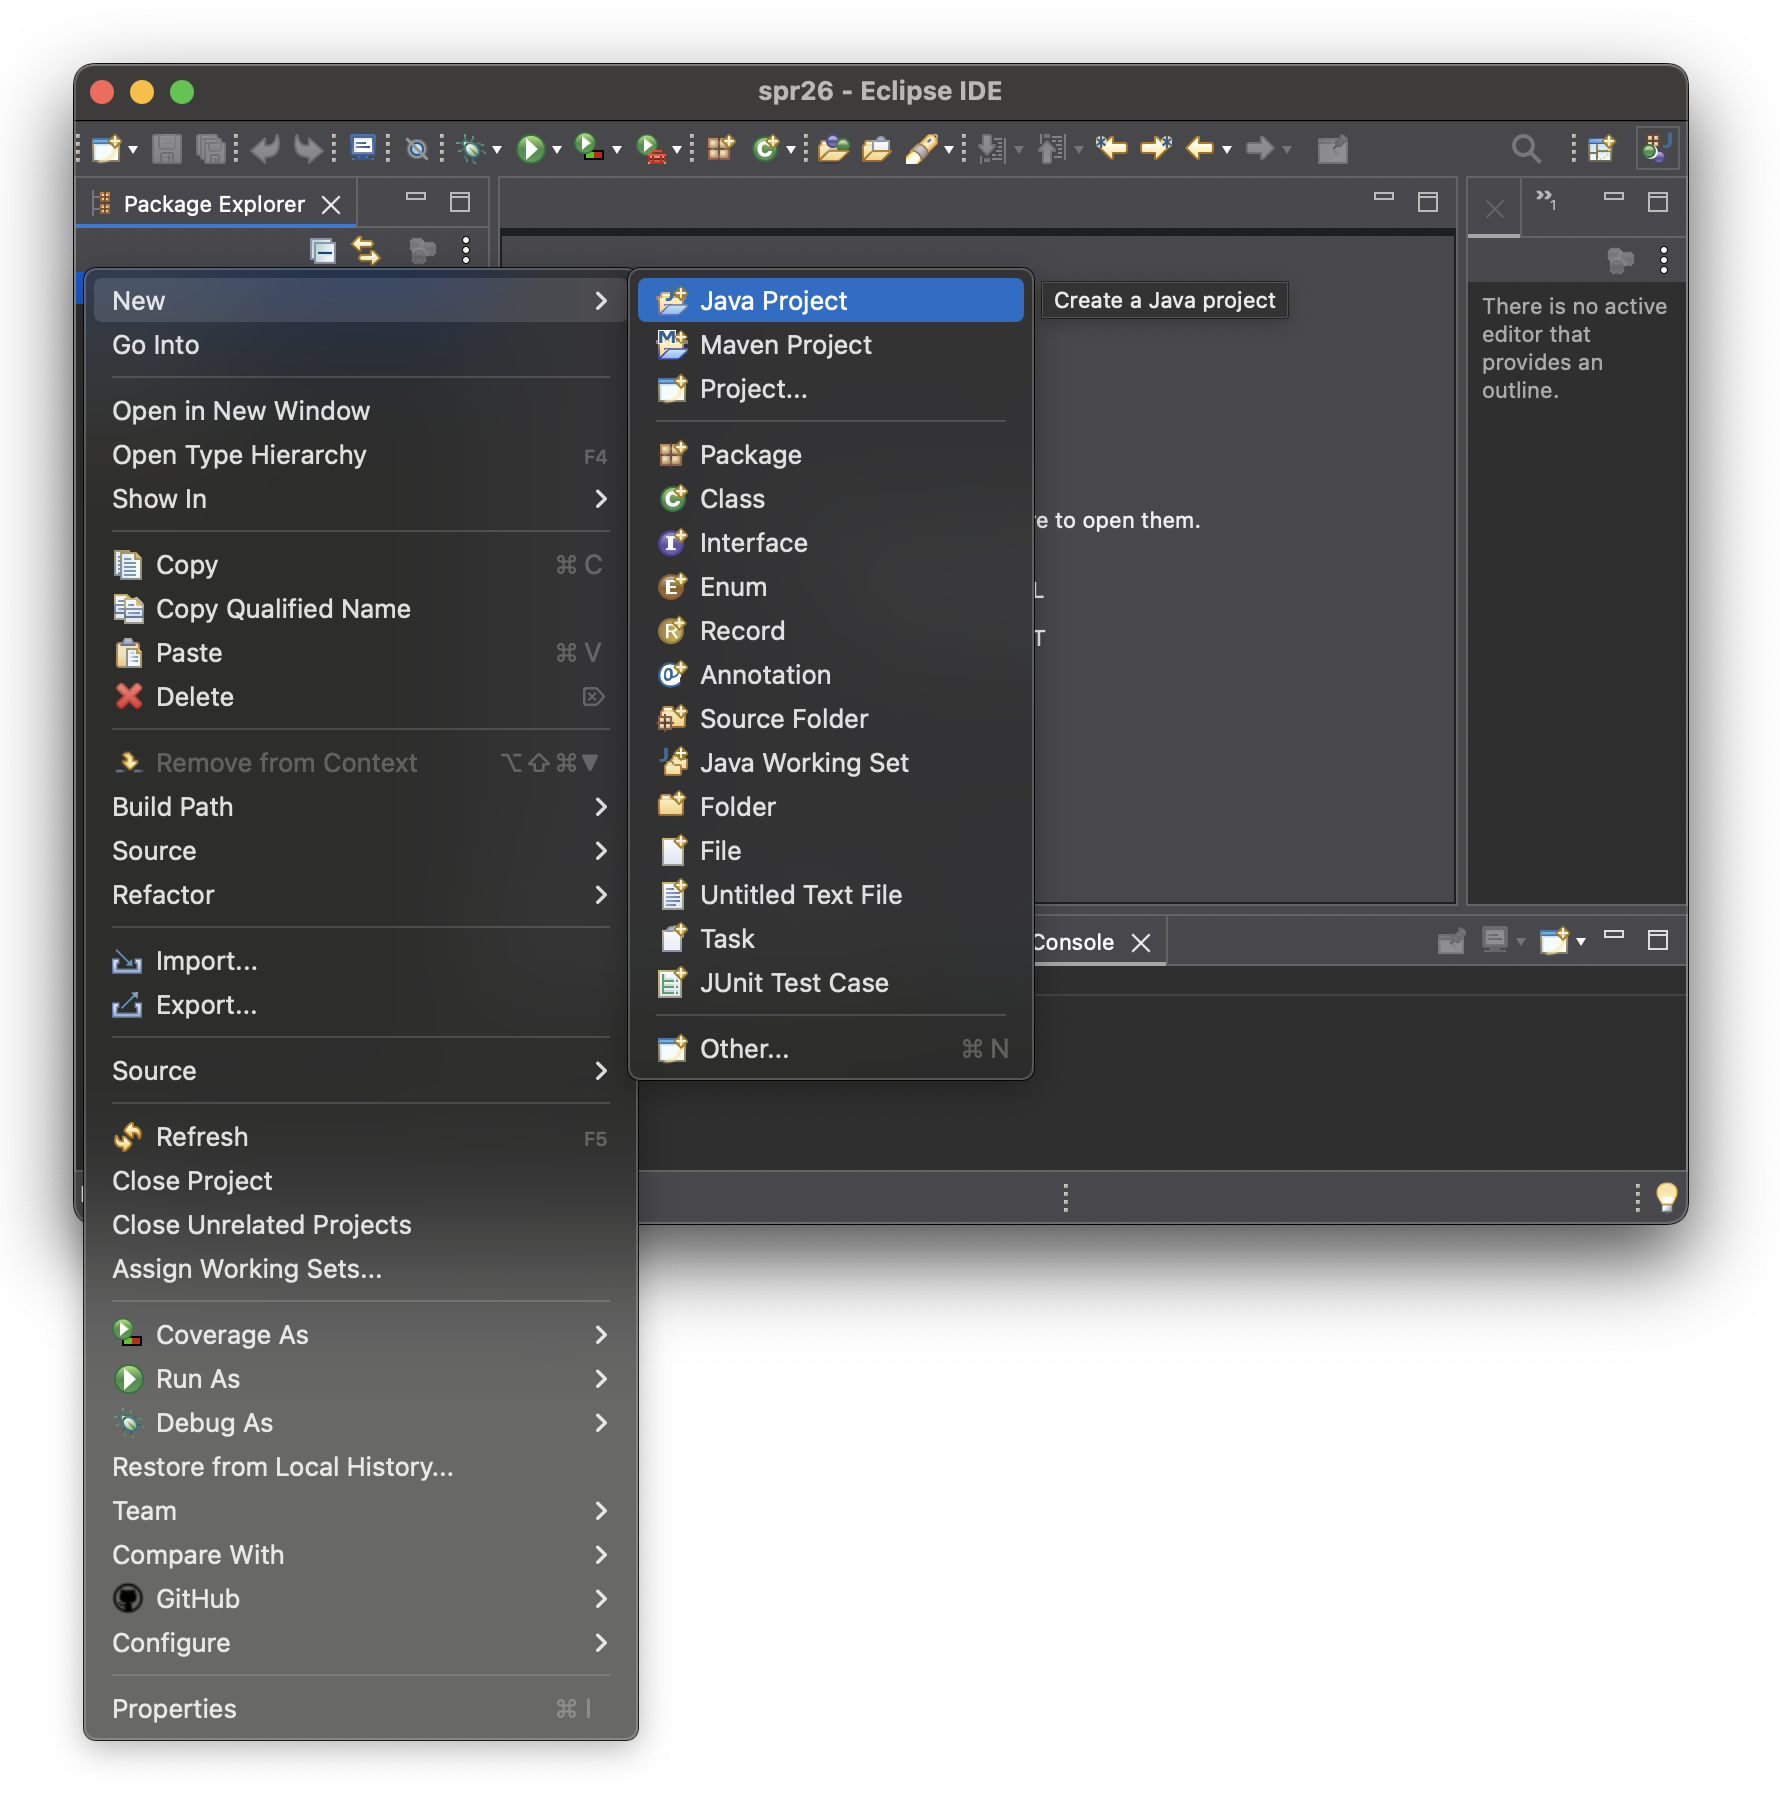Click Collapse All in Package Explorer
The width and height of the screenshot is (1780, 1808).
point(322,250)
